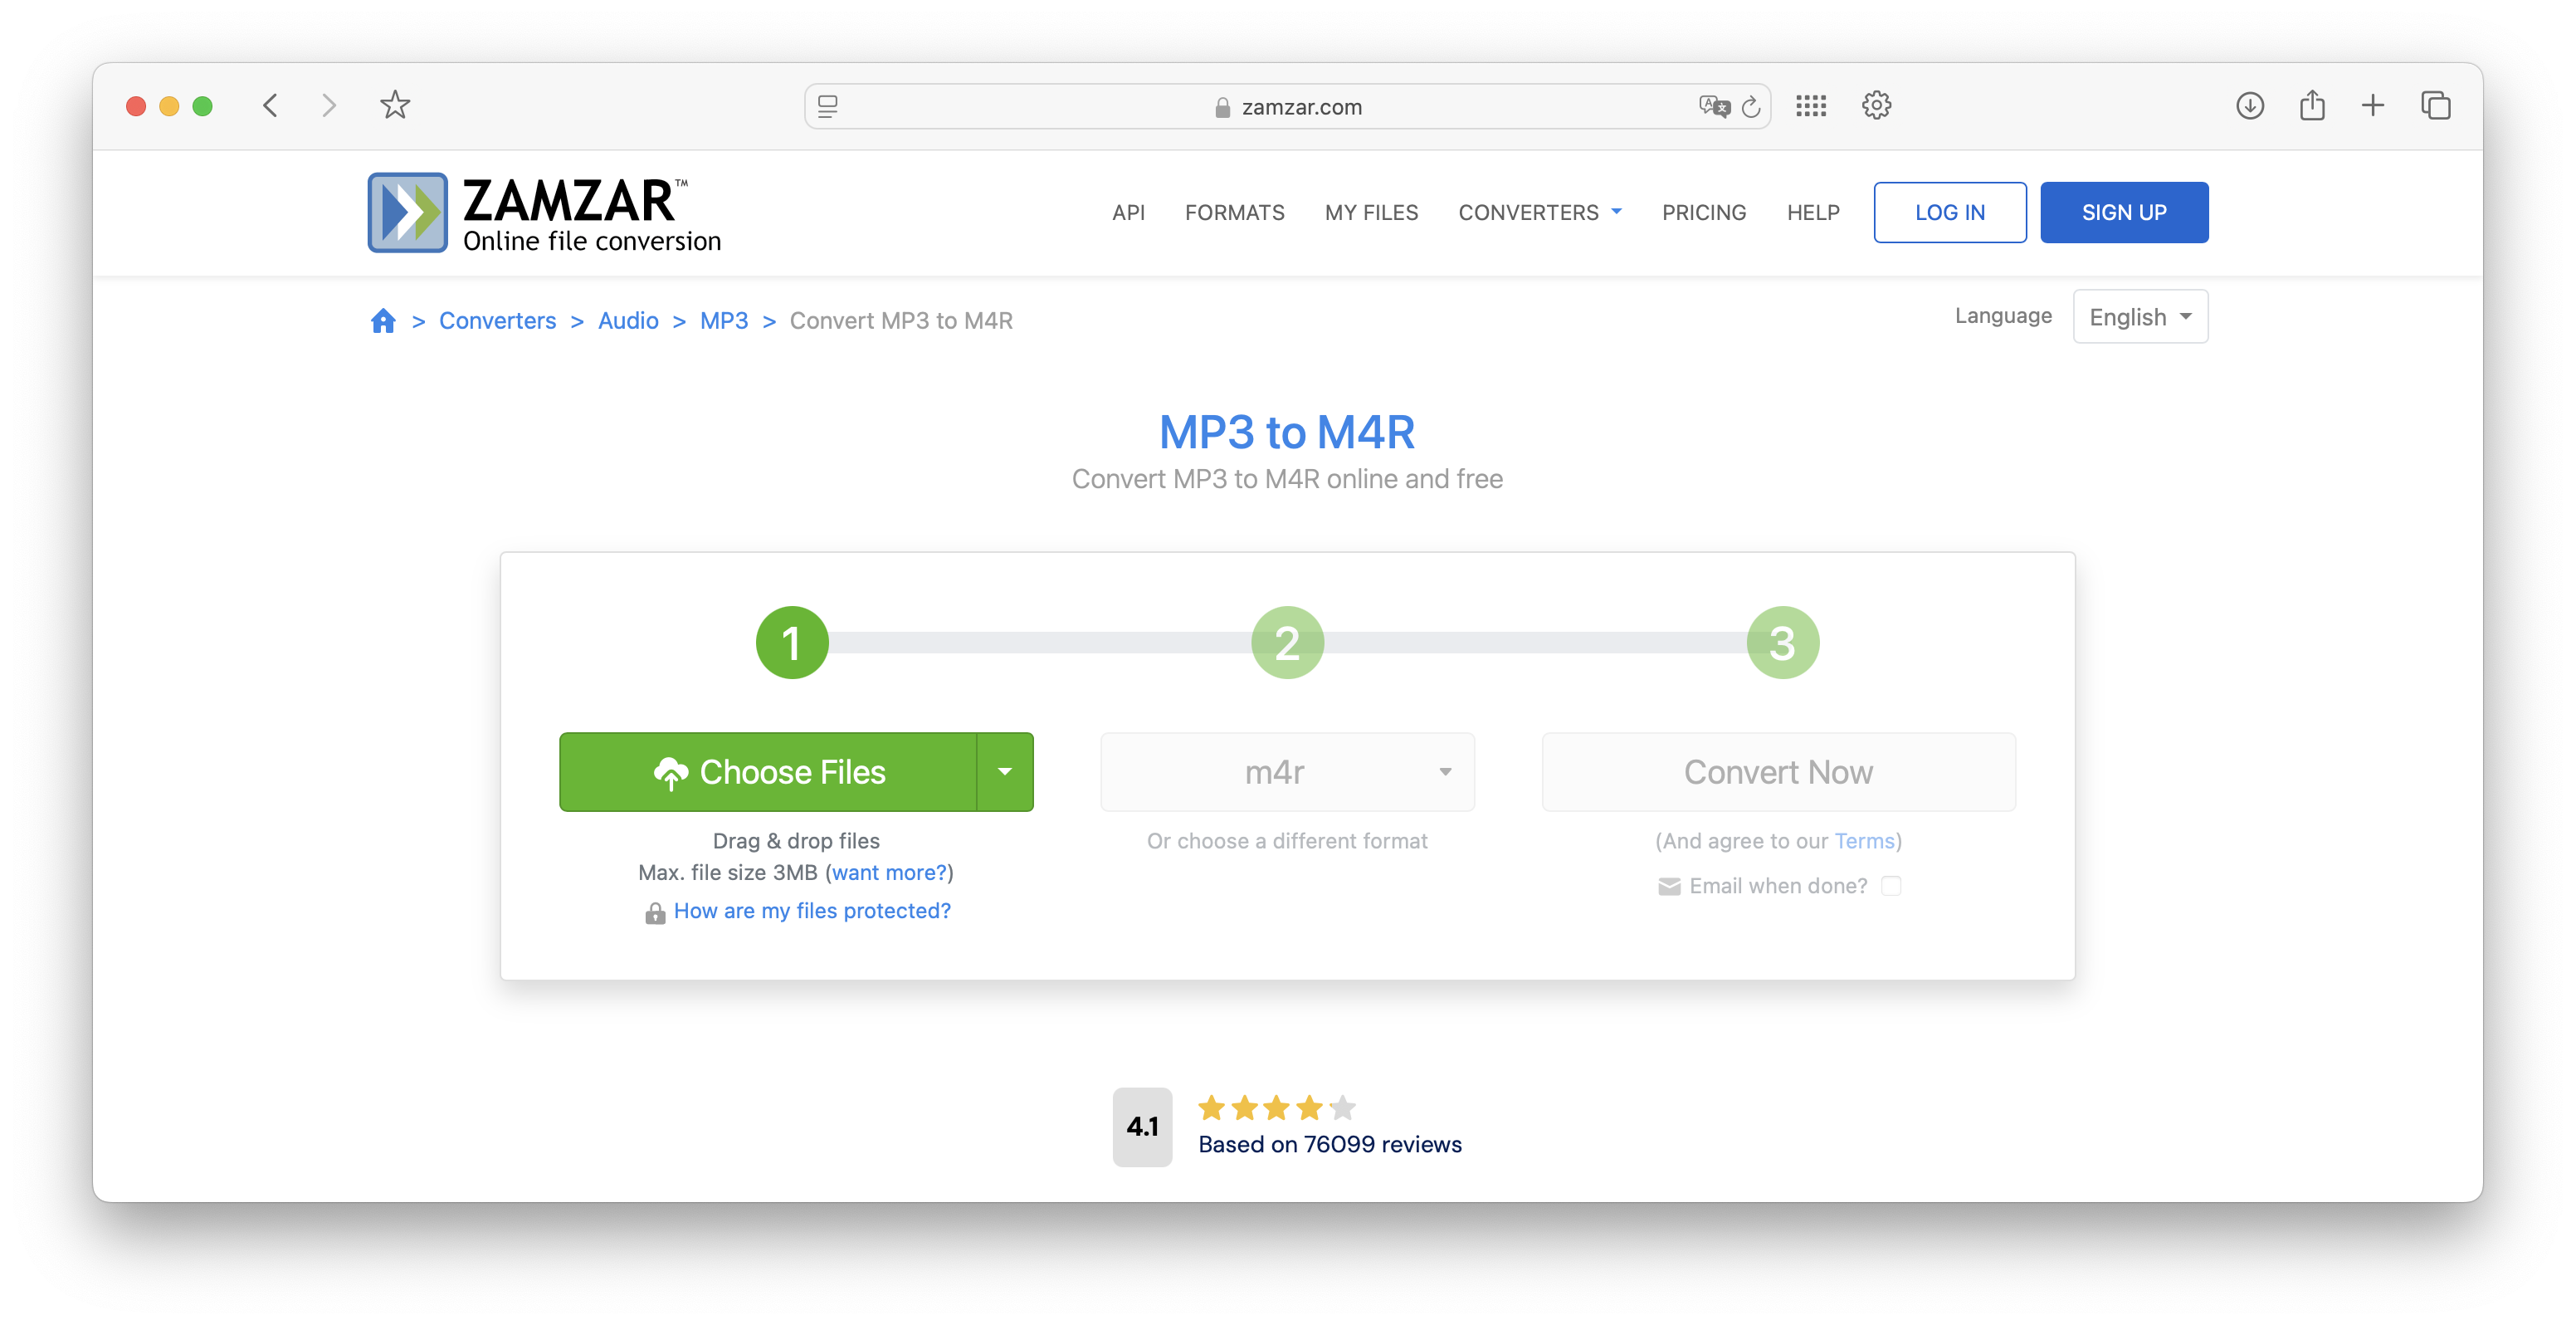Open the HELP menu item
This screenshot has width=2576, height=1325.
(x=1813, y=212)
